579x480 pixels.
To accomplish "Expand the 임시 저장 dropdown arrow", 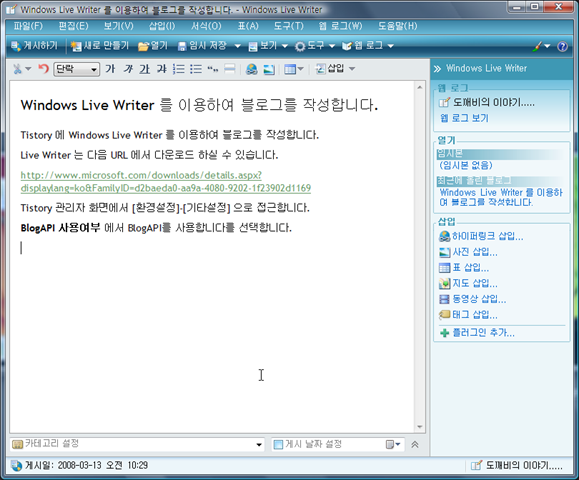I will [x=237, y=46].
